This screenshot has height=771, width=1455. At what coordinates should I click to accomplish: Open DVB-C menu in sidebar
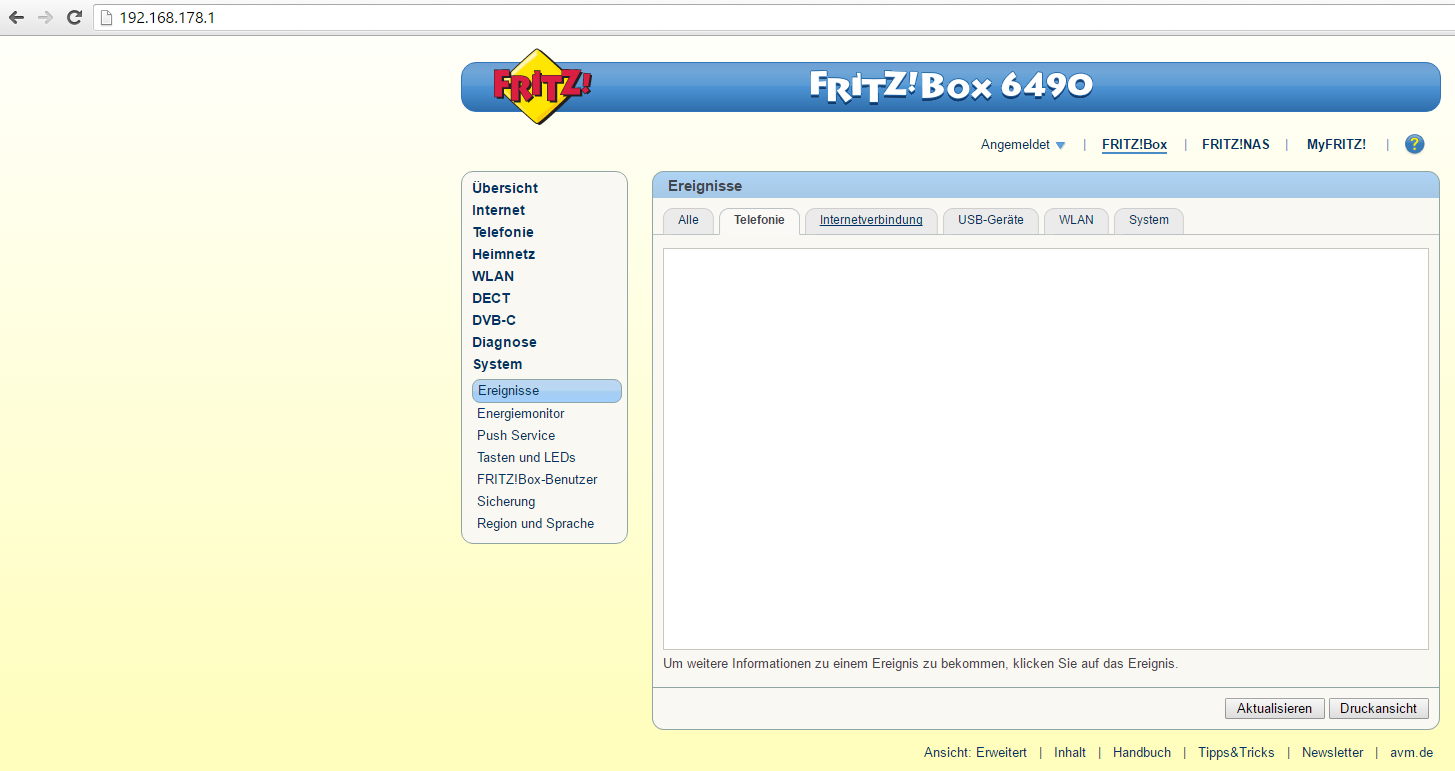(494, 320)
